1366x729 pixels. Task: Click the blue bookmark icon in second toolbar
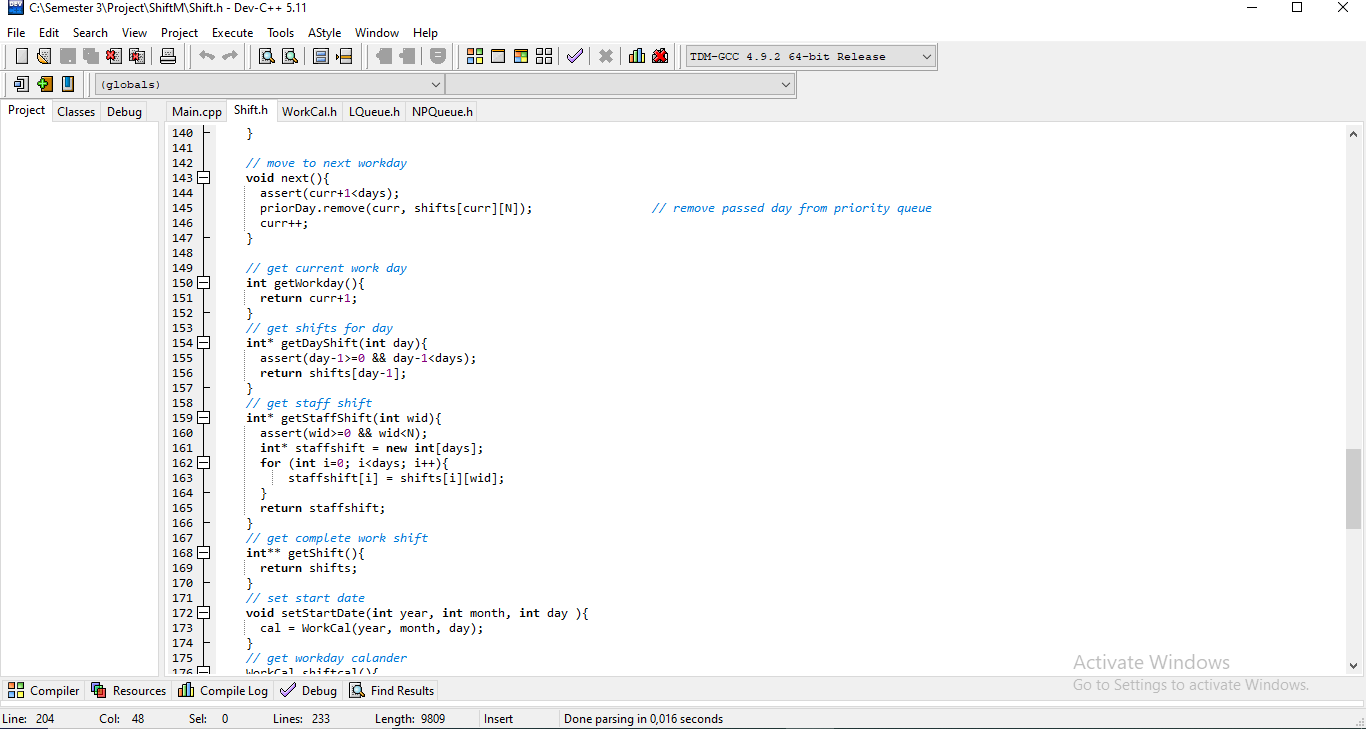click(67, 84)
